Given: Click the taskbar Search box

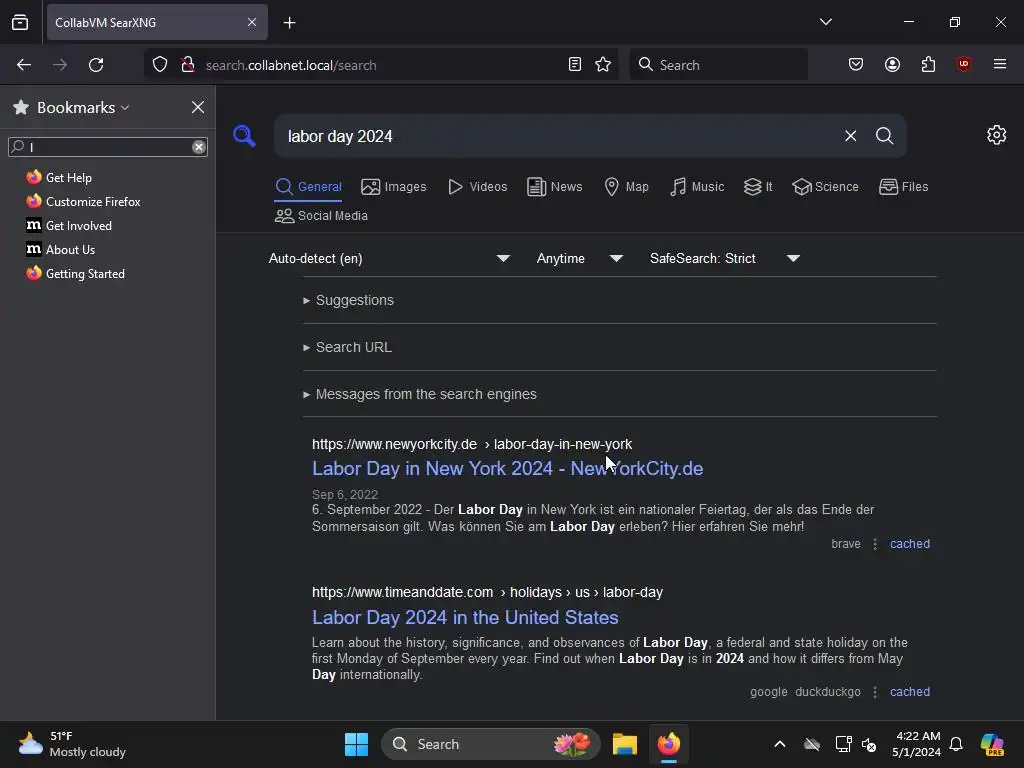Looking at the screenshot, I should 490,744.
